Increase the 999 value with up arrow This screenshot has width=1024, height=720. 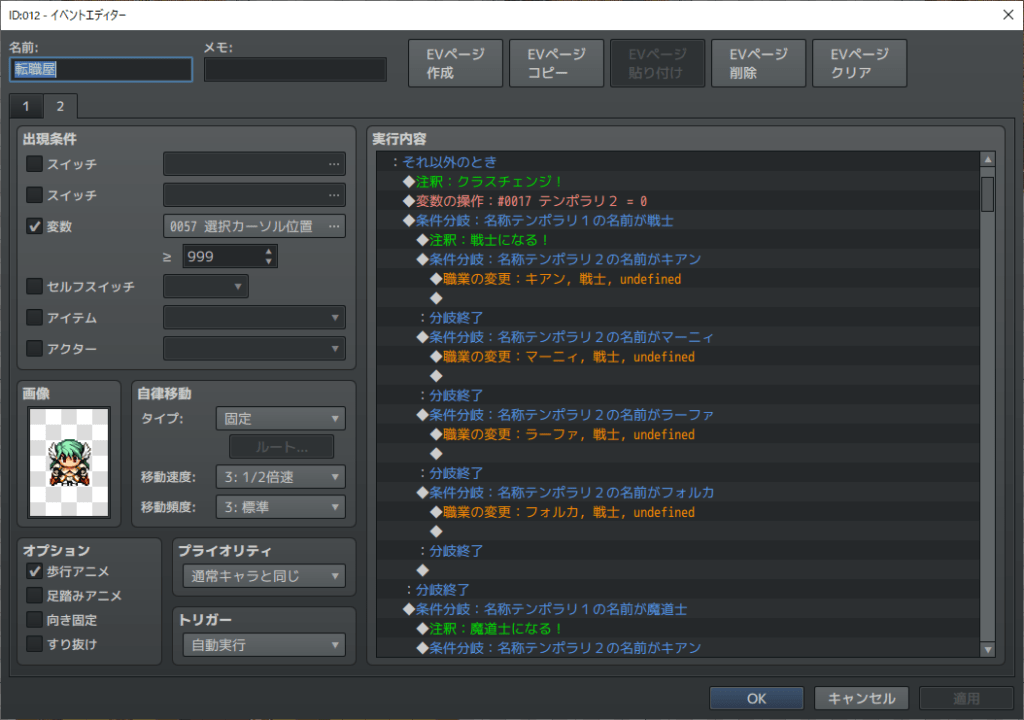pyautogui.click(x=268, y=251)
